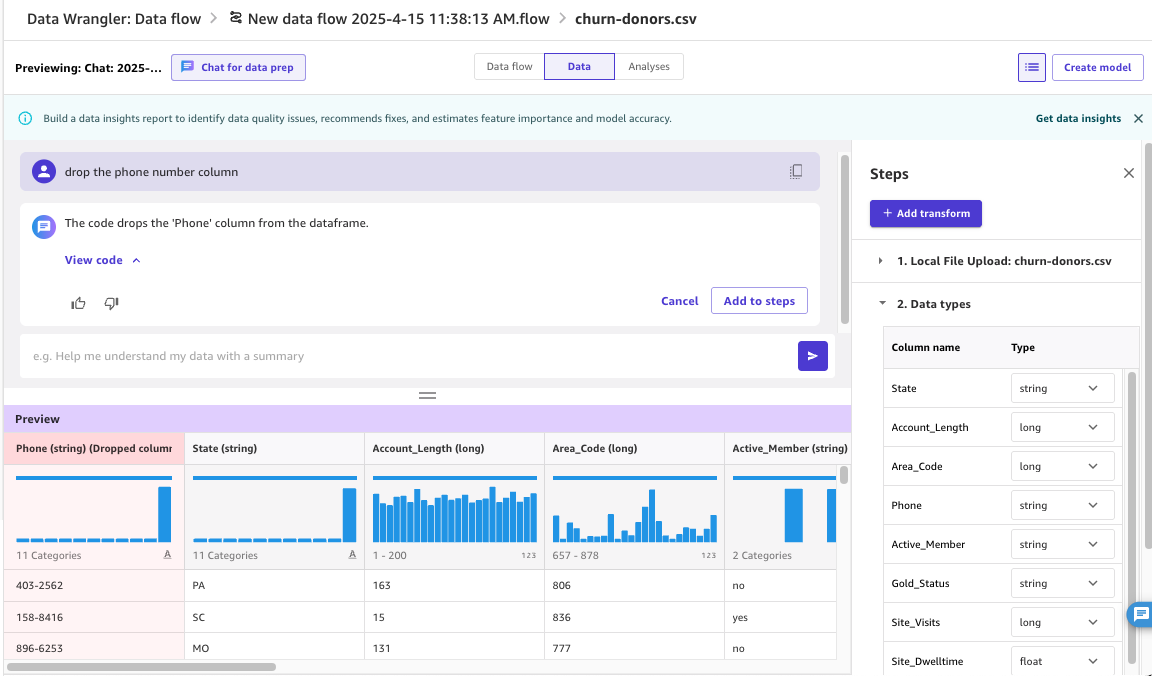
Task: Click the Add to steps button
Action: click(759, 301)
